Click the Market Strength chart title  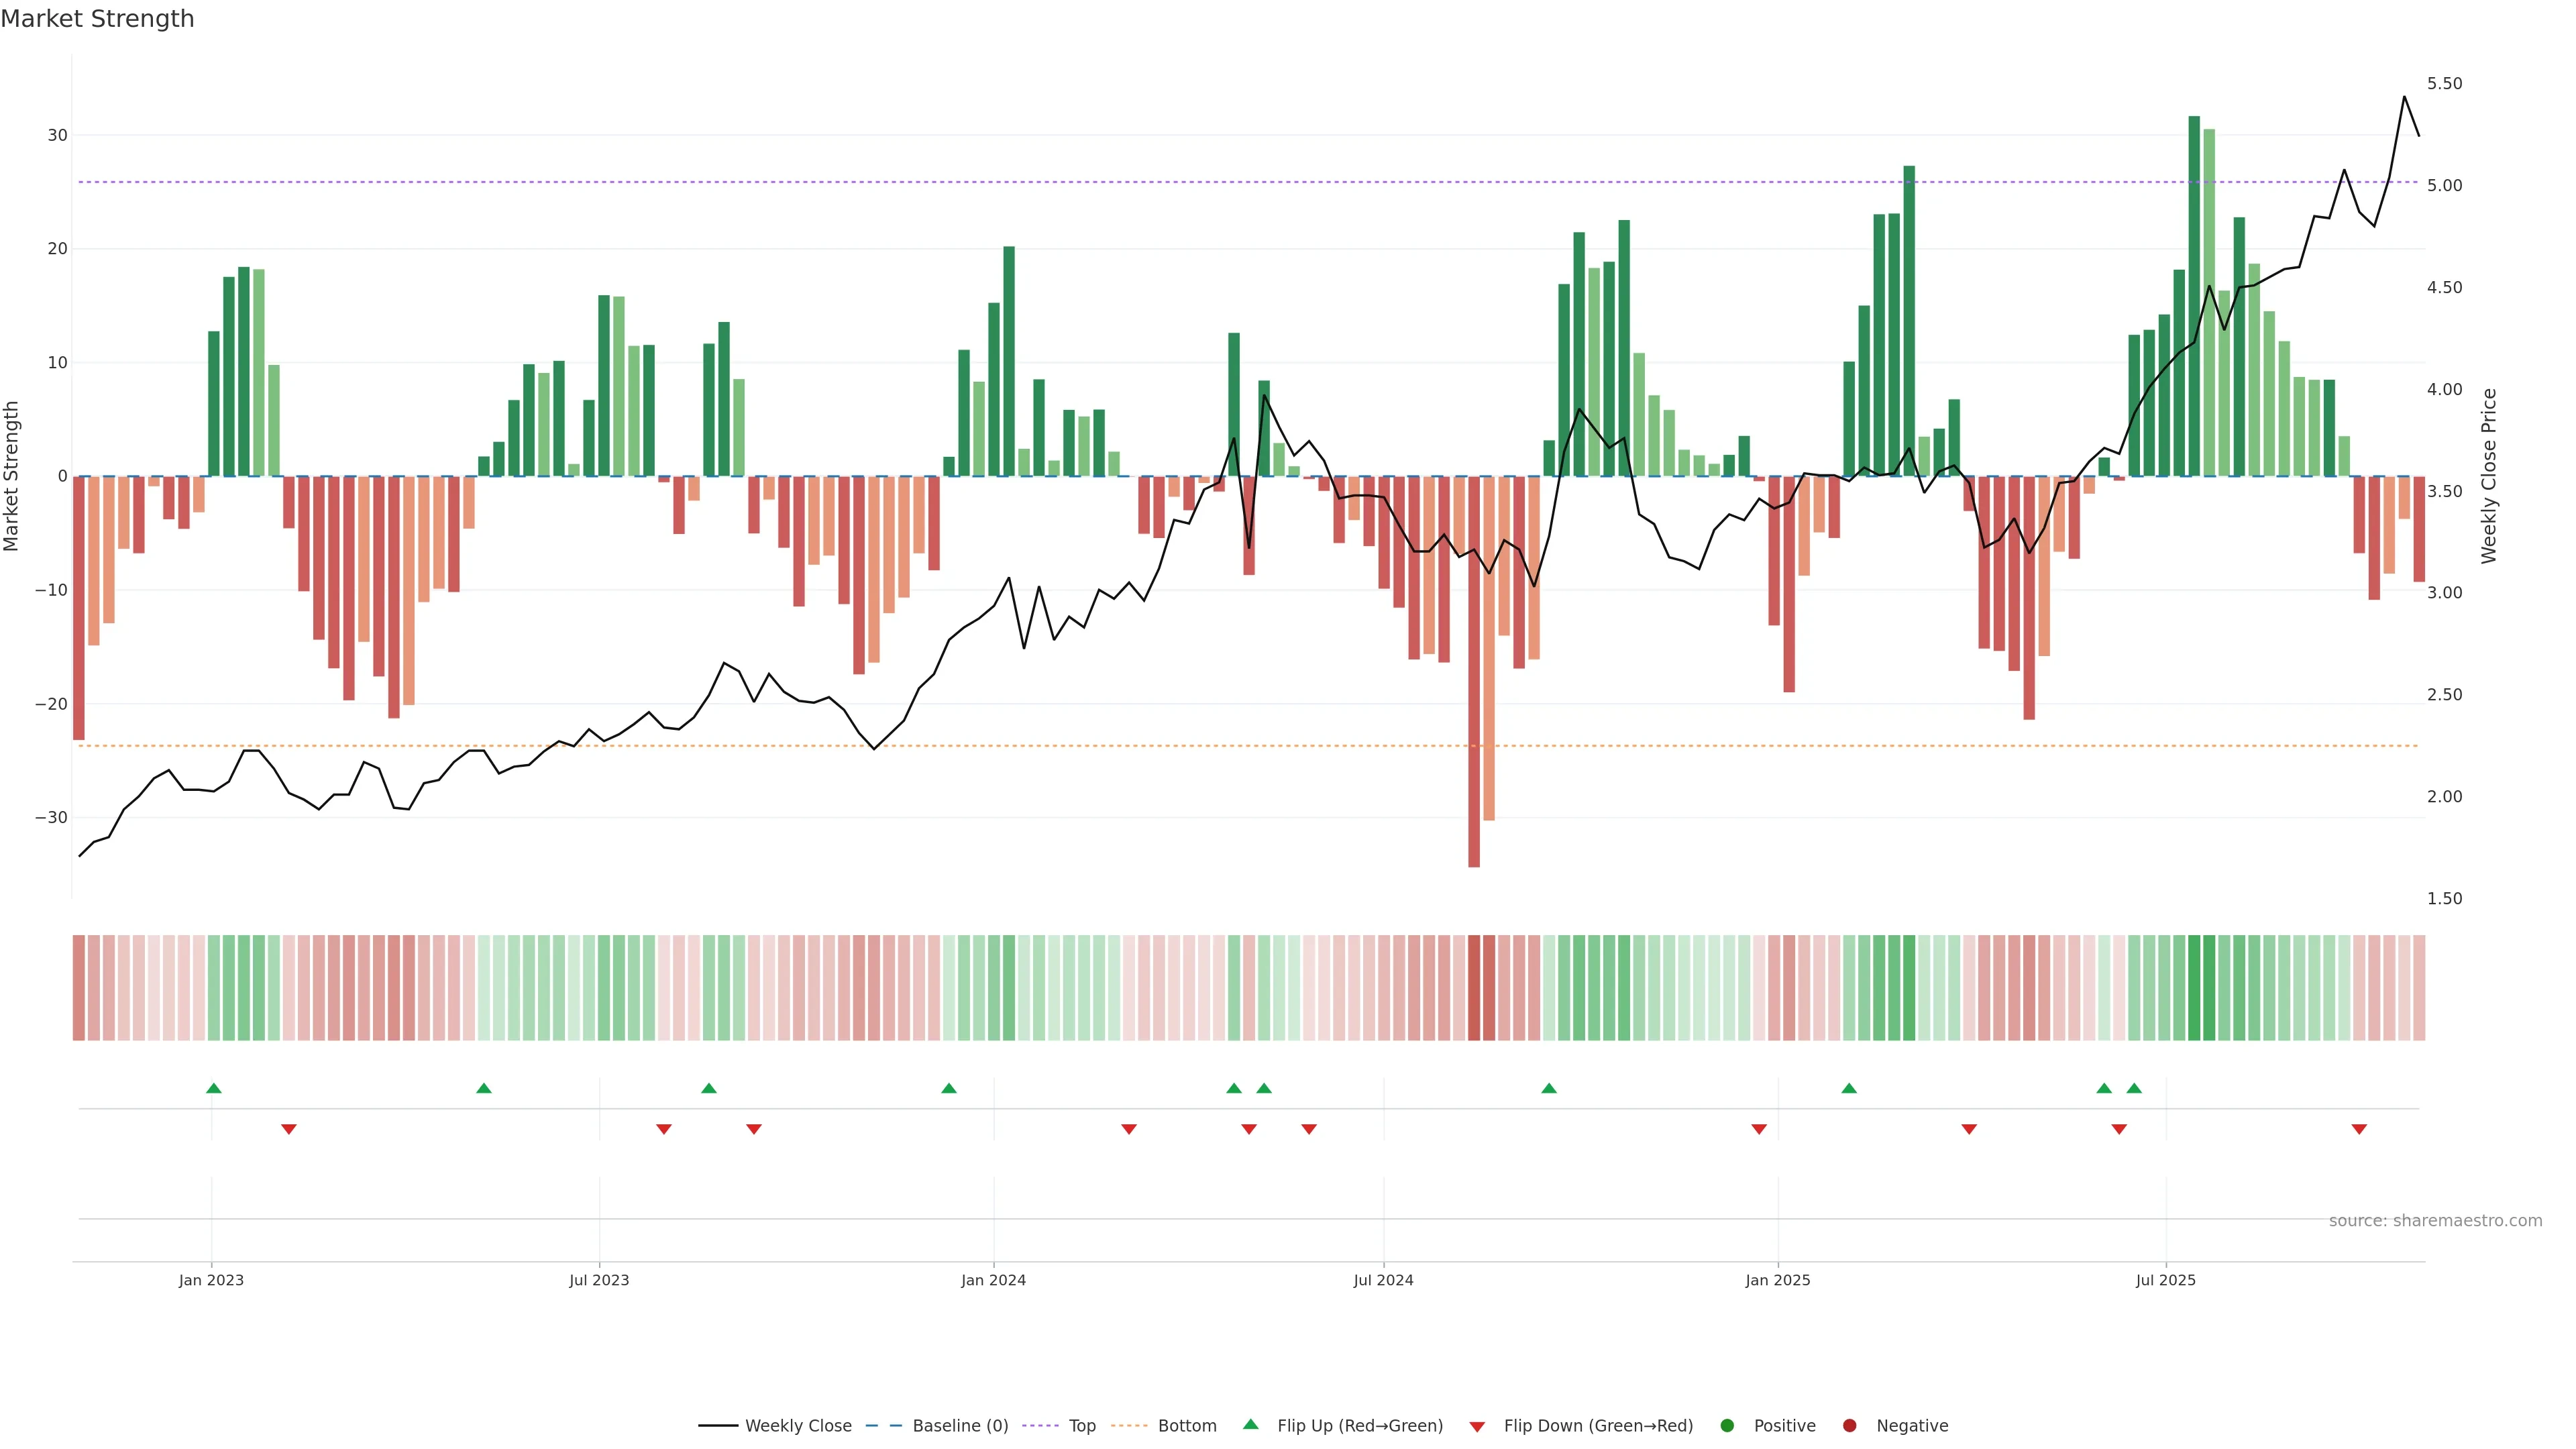(97, 19)
